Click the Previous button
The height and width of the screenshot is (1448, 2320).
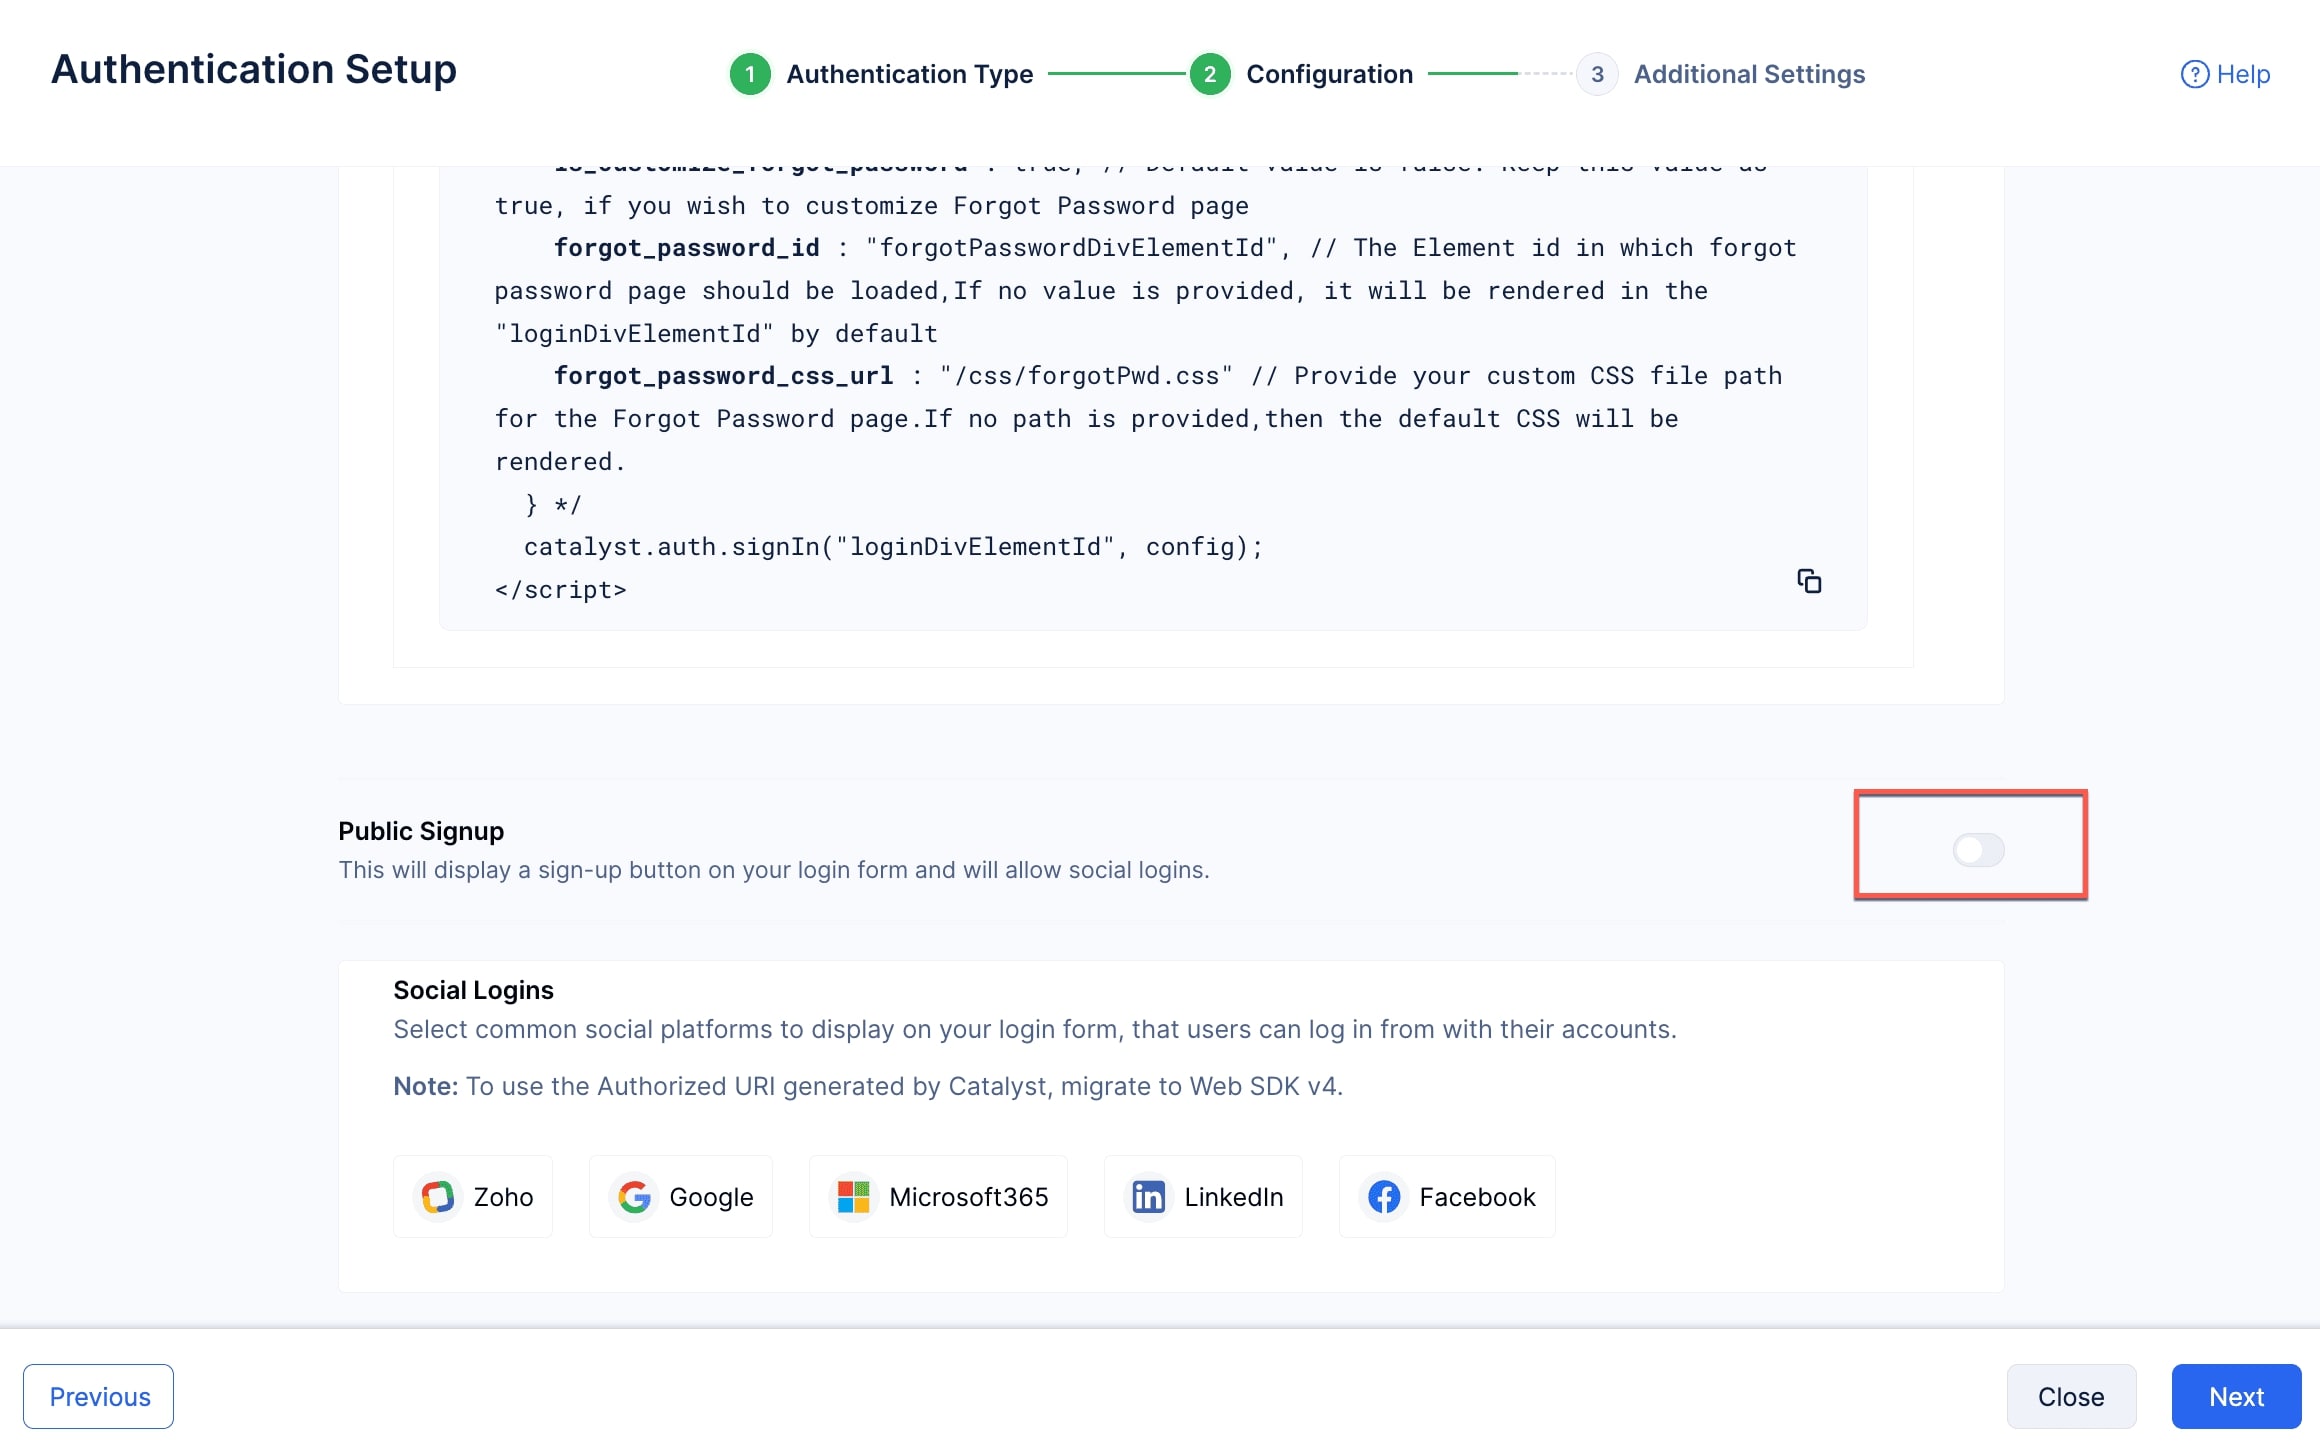[98, 1395]
